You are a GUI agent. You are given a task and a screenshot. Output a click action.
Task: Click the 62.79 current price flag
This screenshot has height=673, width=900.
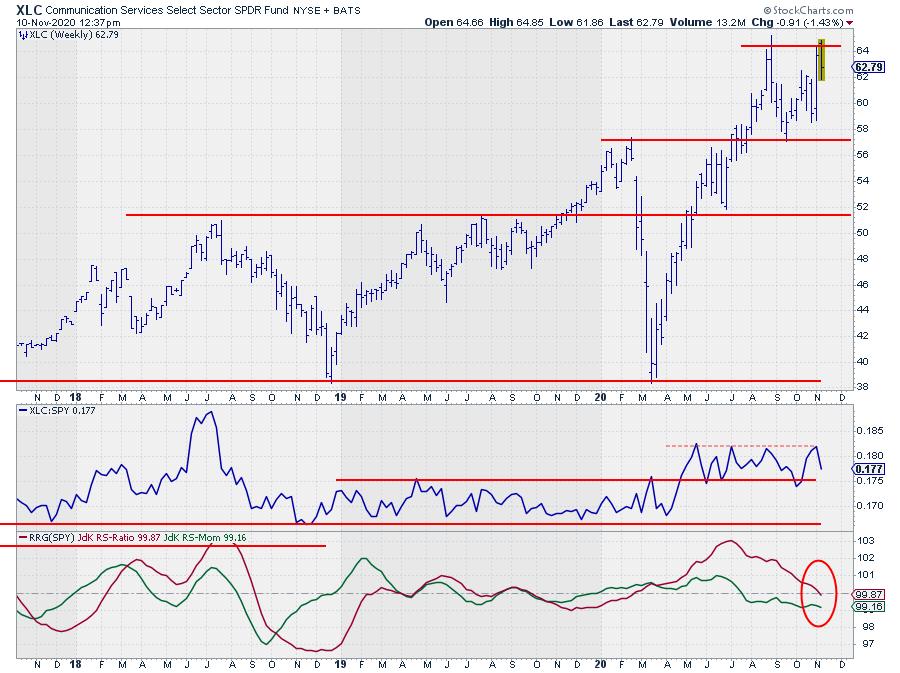[x=866, y=68]
